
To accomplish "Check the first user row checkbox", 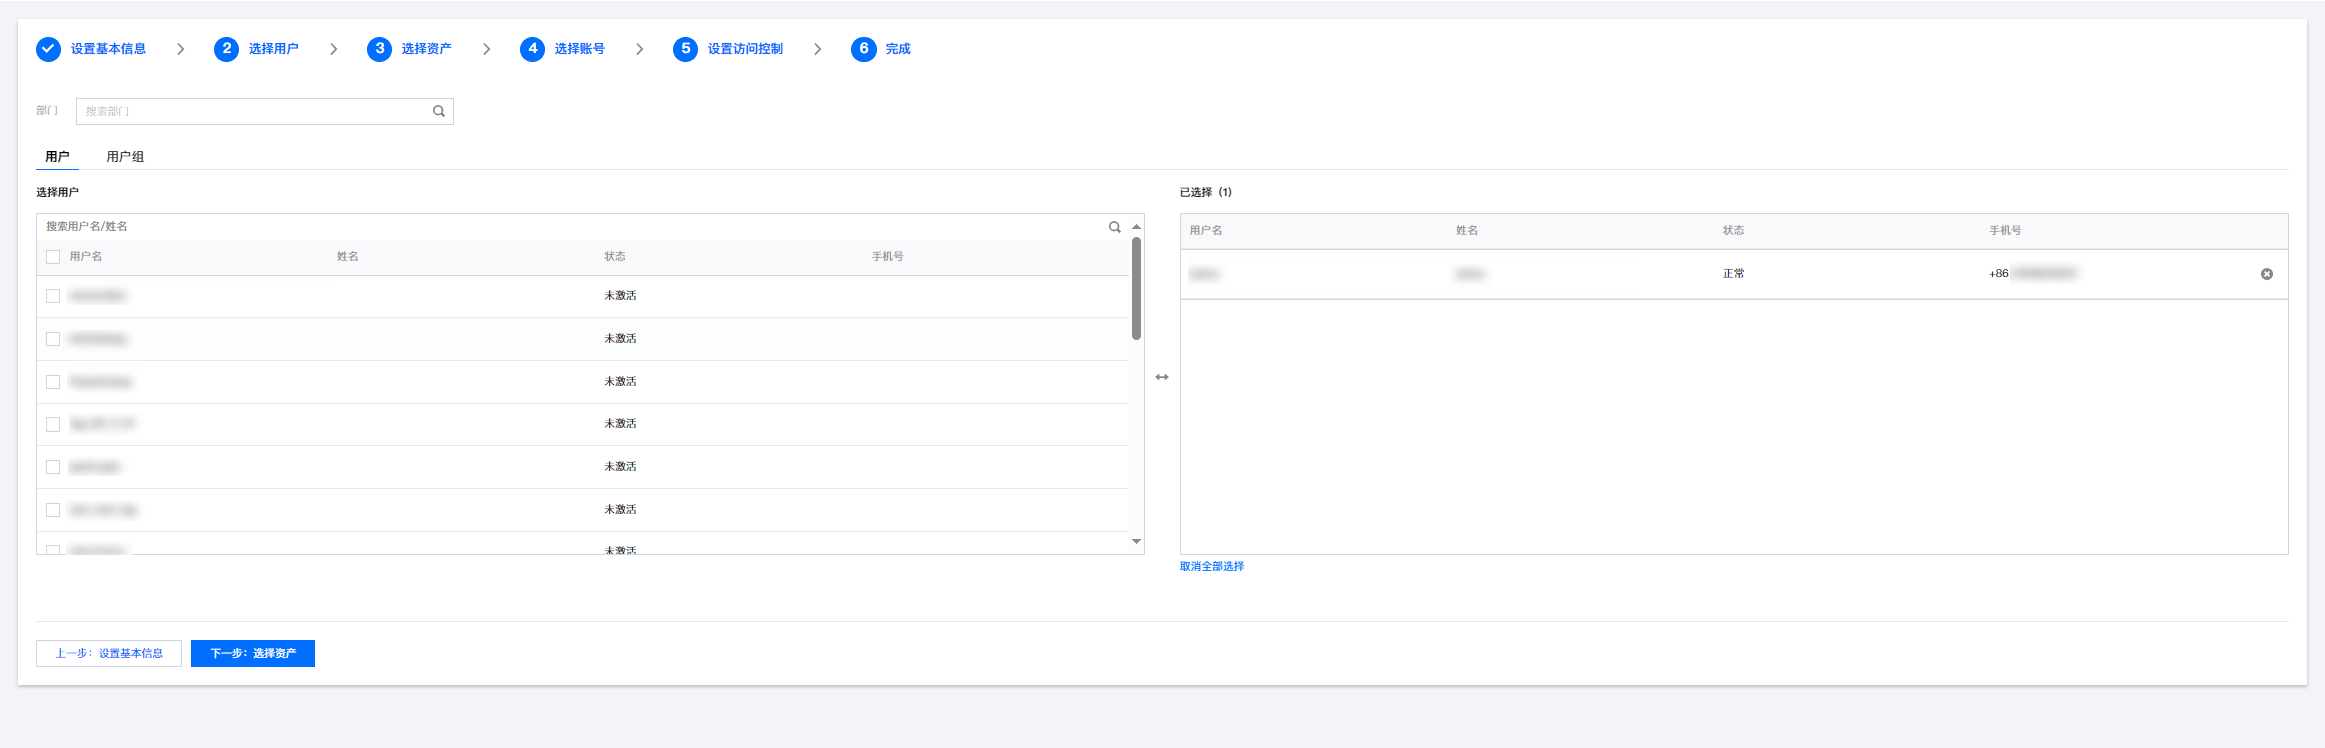I will (53, 296).
